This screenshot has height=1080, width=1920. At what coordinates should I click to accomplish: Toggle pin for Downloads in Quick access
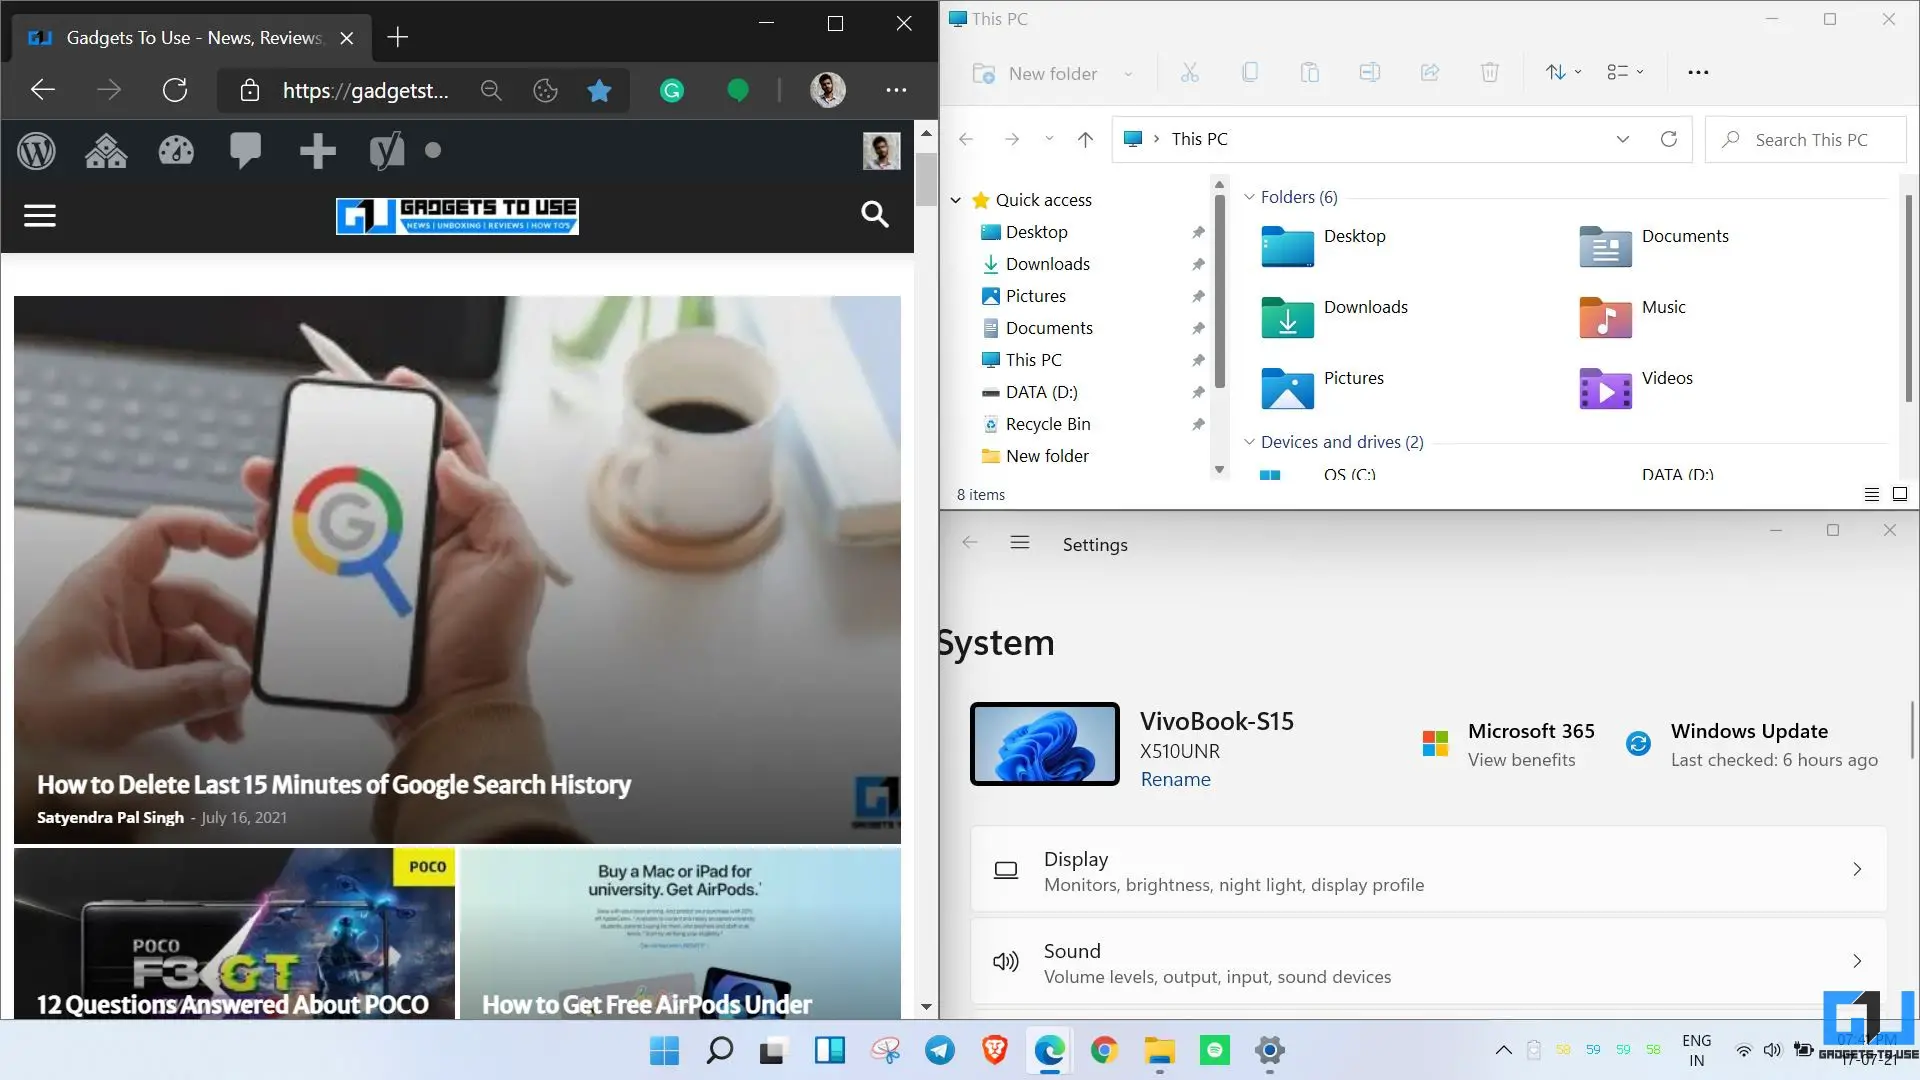1197,264
